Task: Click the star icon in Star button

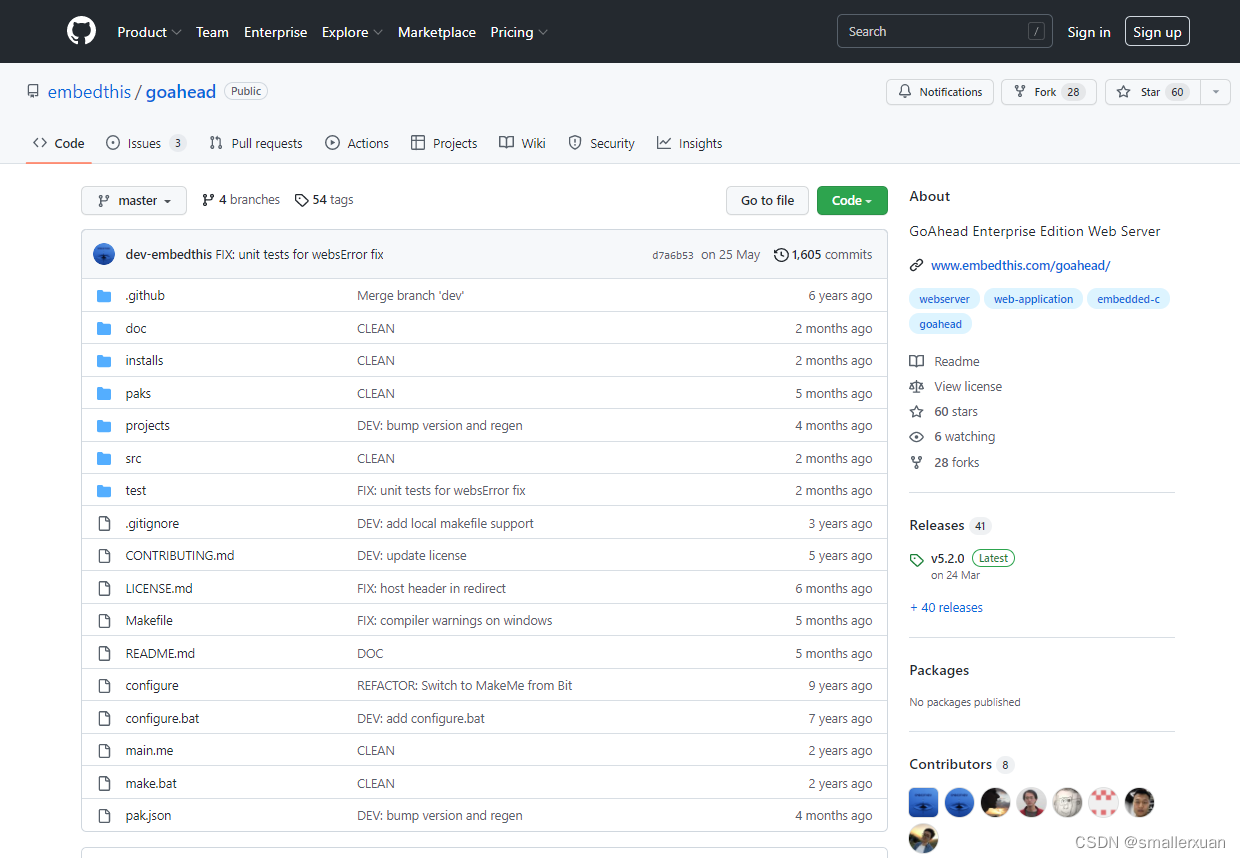Action: point(1125,92)
